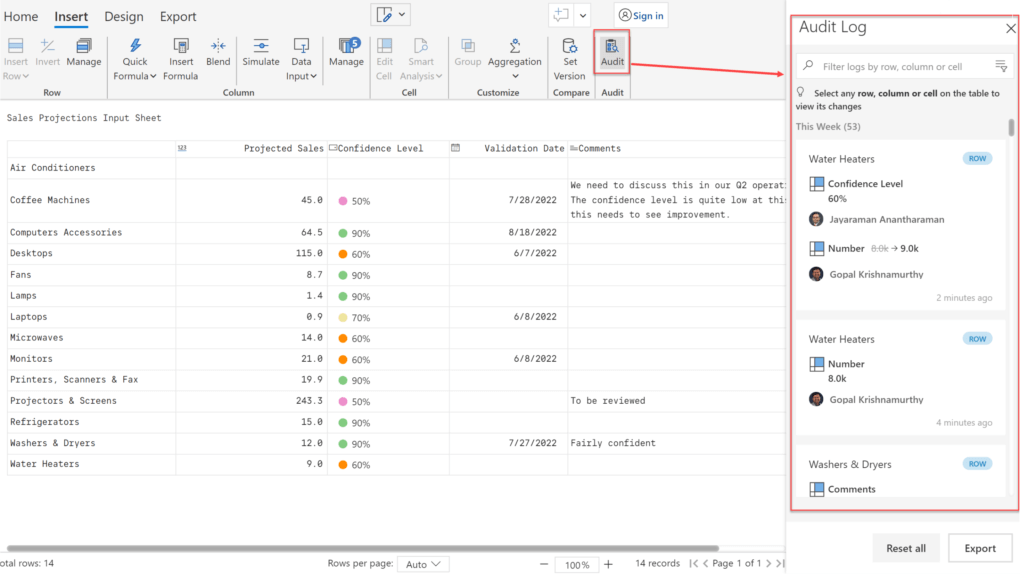The height and width of the screenshot is (576, 1024).
Task: Select the 90% confidence indicator on Fans row
Action: (341, 274)
